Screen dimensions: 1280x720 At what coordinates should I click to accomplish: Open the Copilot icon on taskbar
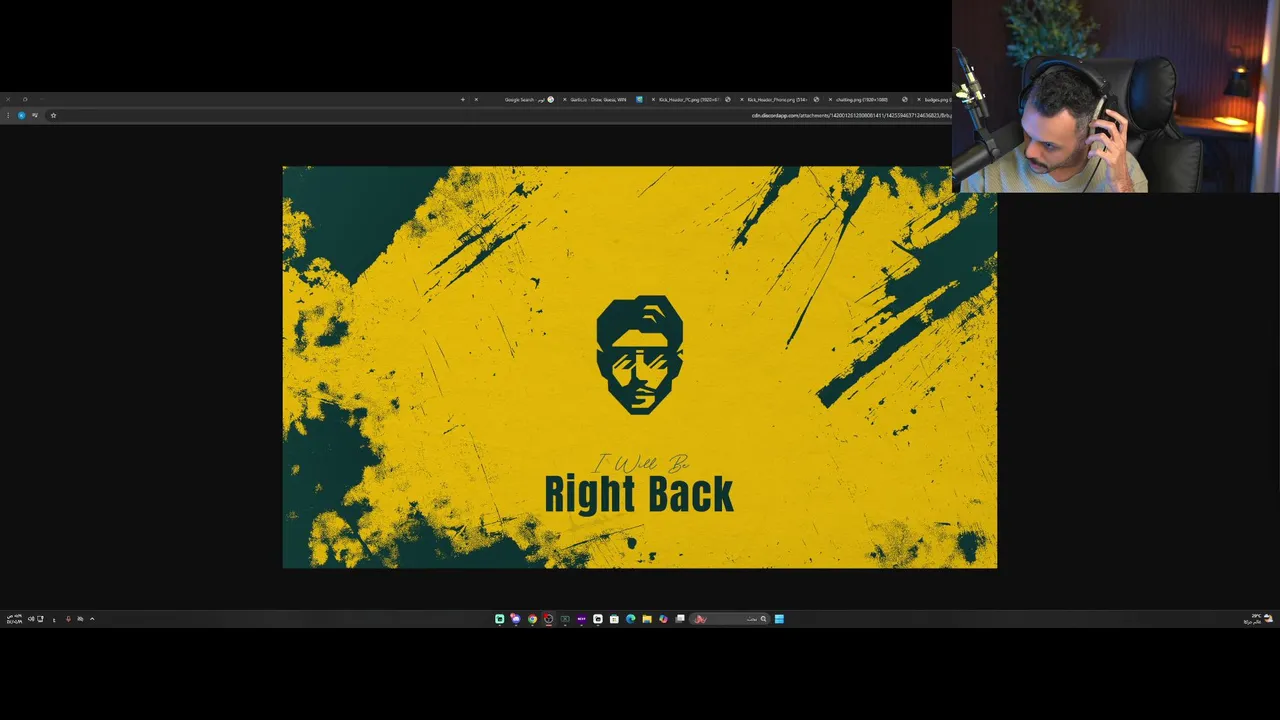click(x=663, y=619)
